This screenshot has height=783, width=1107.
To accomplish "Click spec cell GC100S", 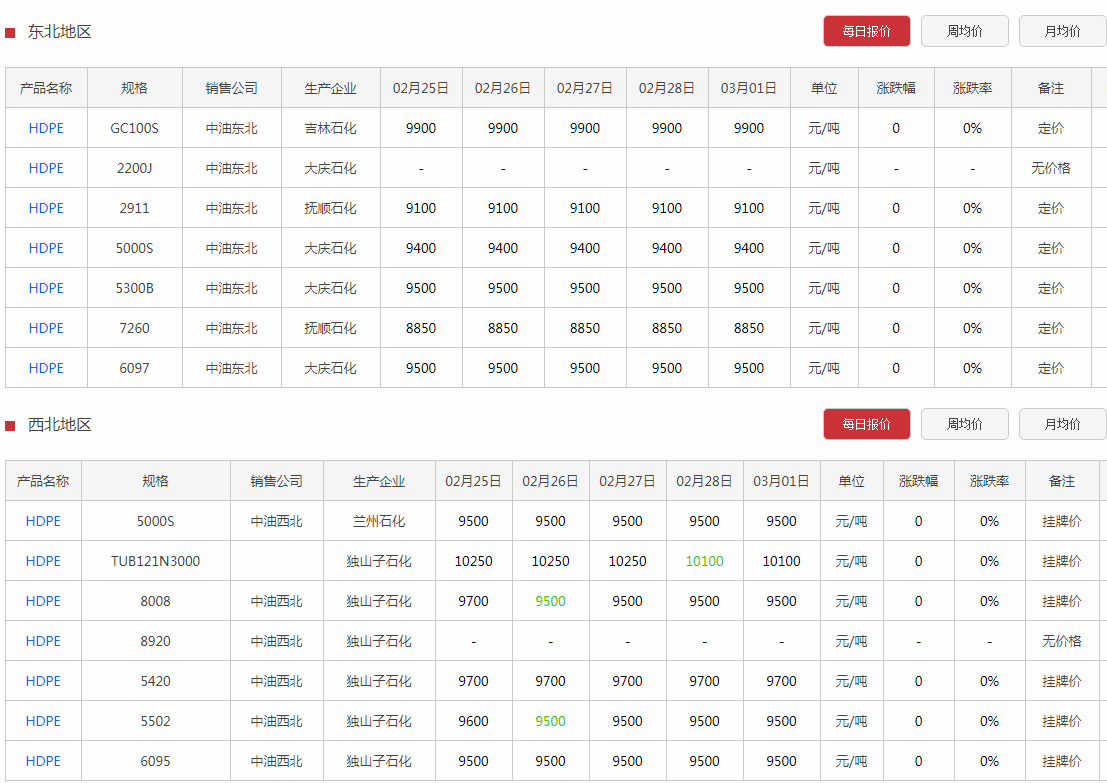I will pyautogui.click(x=134, y=128).
